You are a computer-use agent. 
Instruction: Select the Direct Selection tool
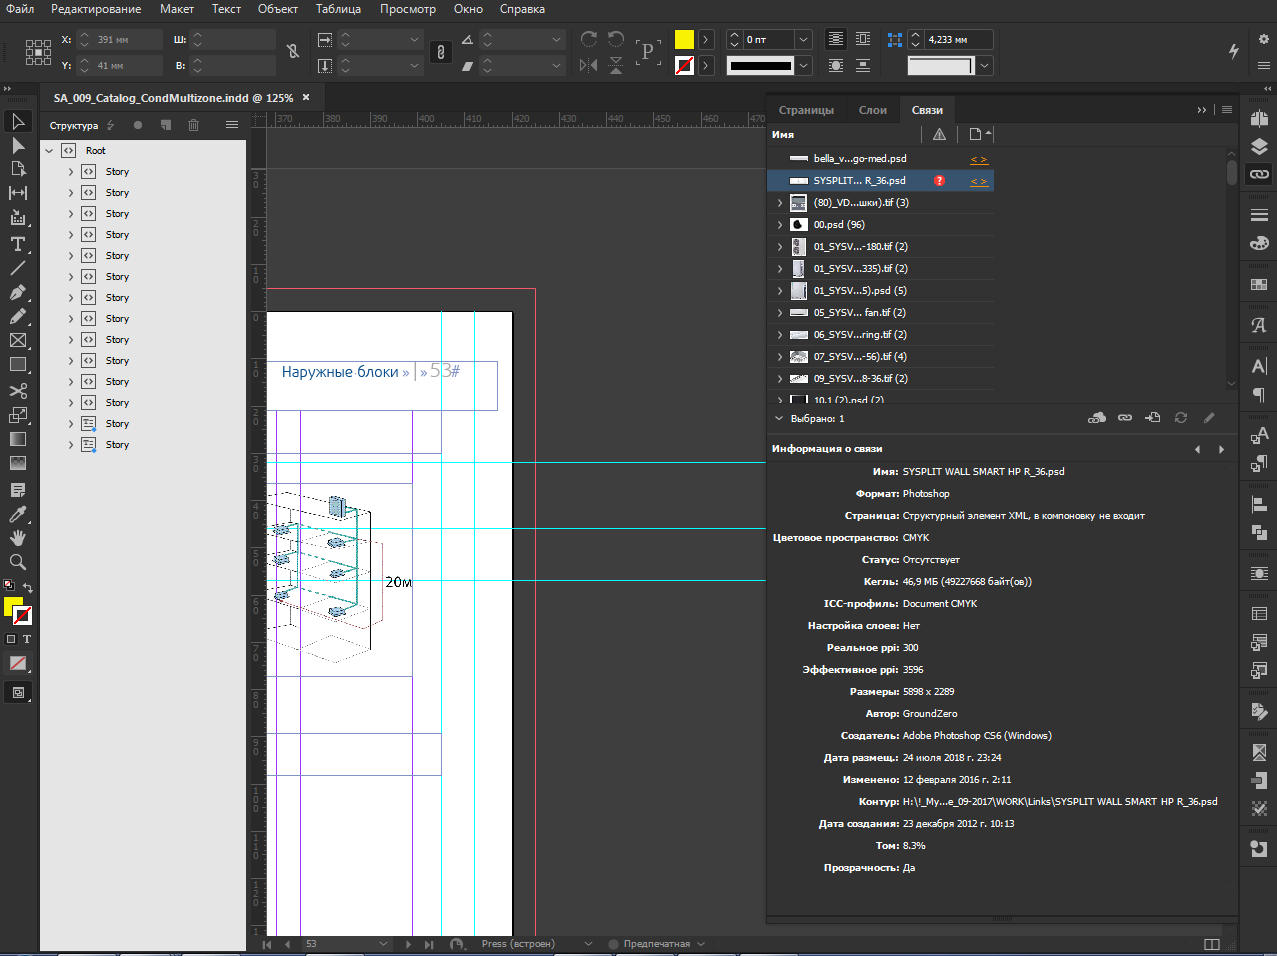pyautogui.click(x=18, y=146)
